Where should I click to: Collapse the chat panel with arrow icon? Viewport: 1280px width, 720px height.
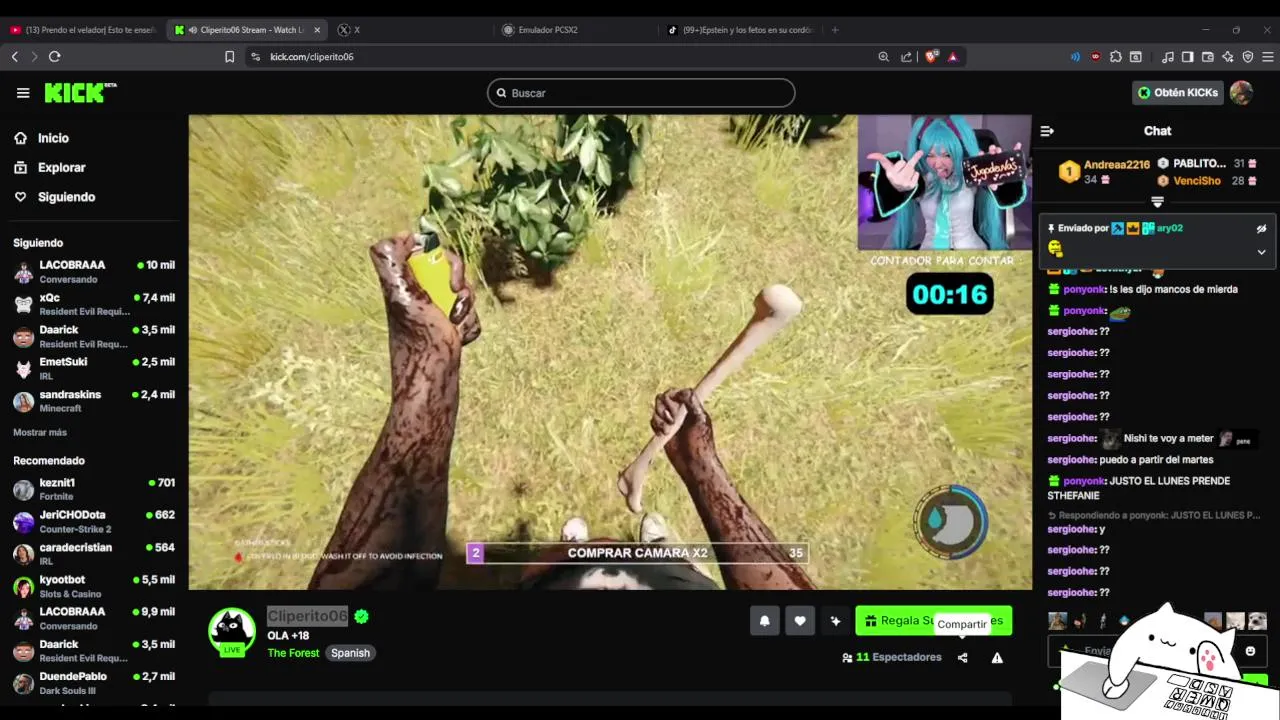tap(1047, 131)
